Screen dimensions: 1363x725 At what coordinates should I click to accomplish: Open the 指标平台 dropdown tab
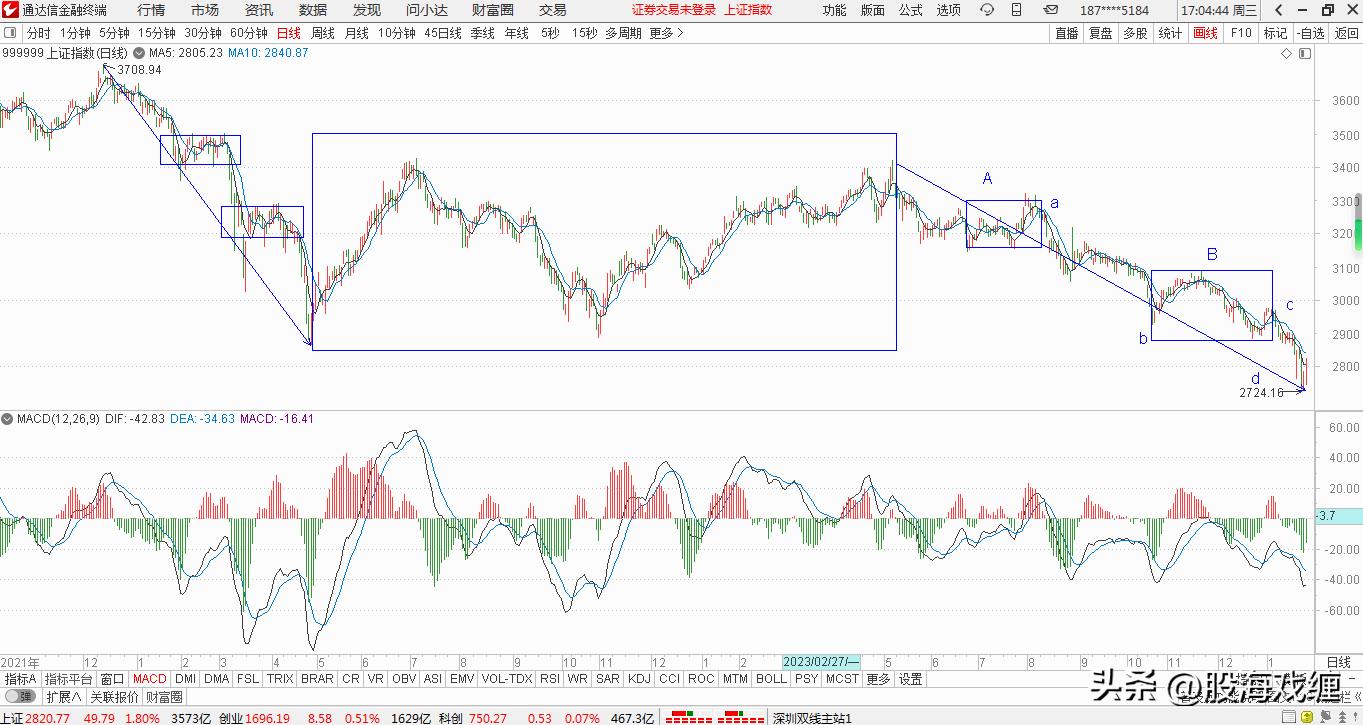point(69,679)
